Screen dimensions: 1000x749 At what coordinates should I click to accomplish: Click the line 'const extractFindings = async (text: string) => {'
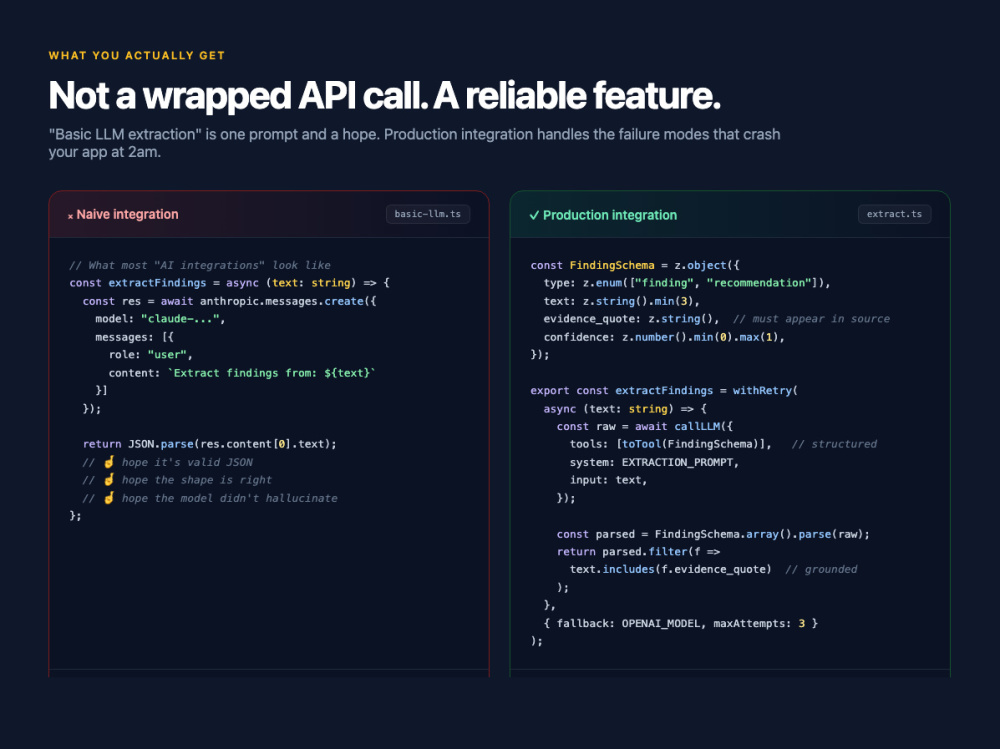coord(230,283)
